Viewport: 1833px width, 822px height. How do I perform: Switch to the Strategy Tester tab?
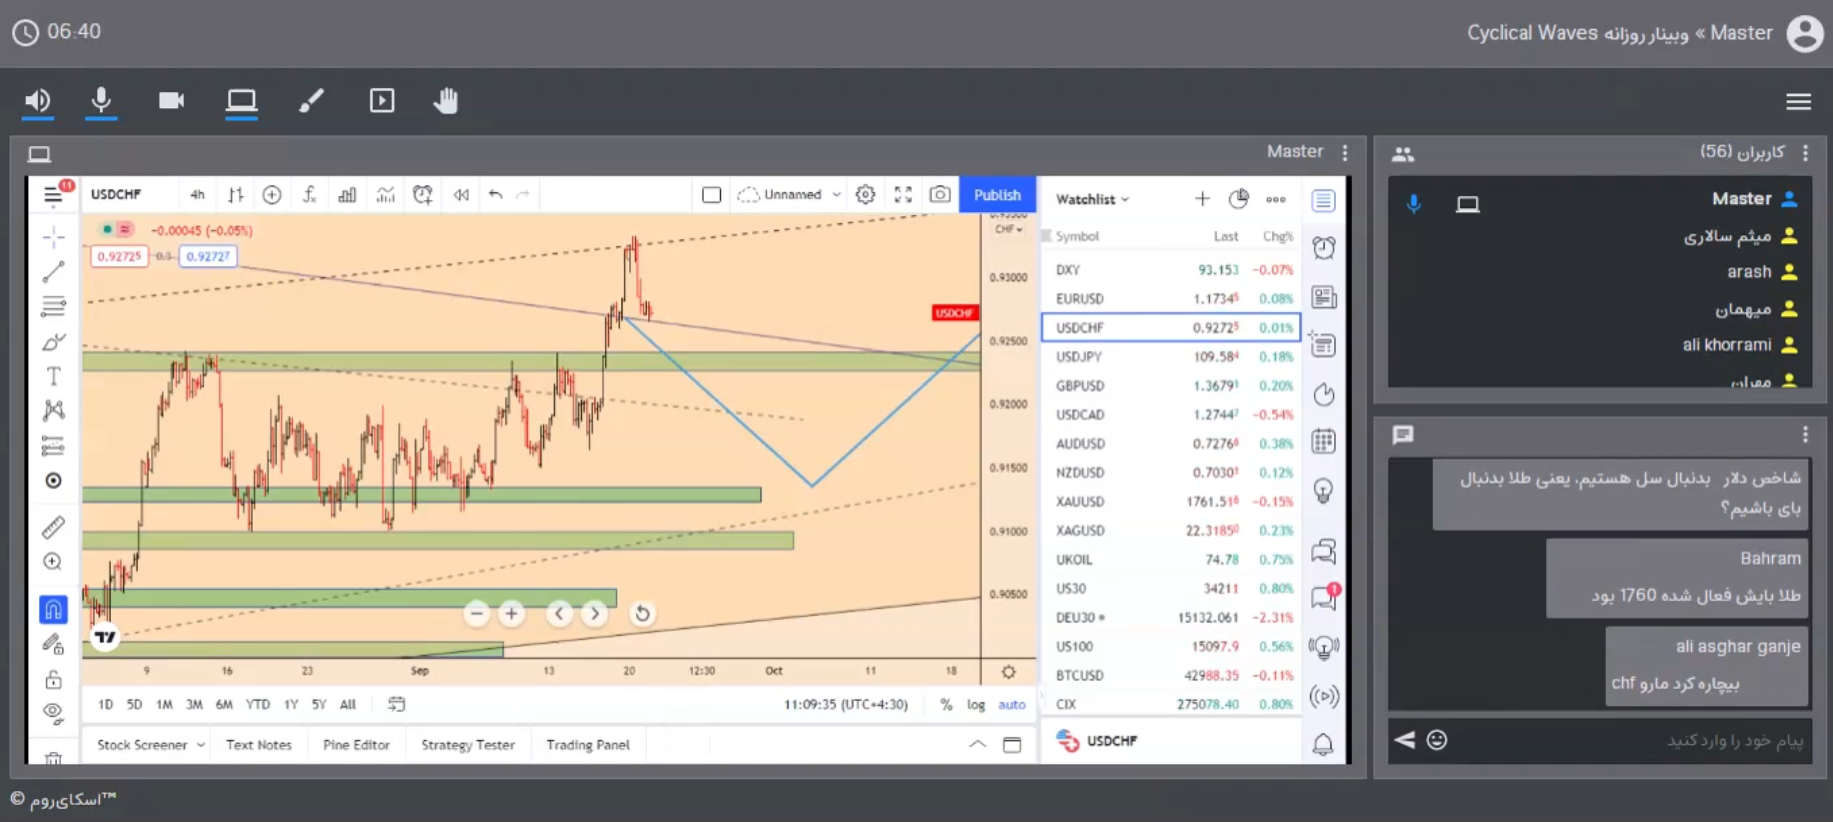point(468,745)
